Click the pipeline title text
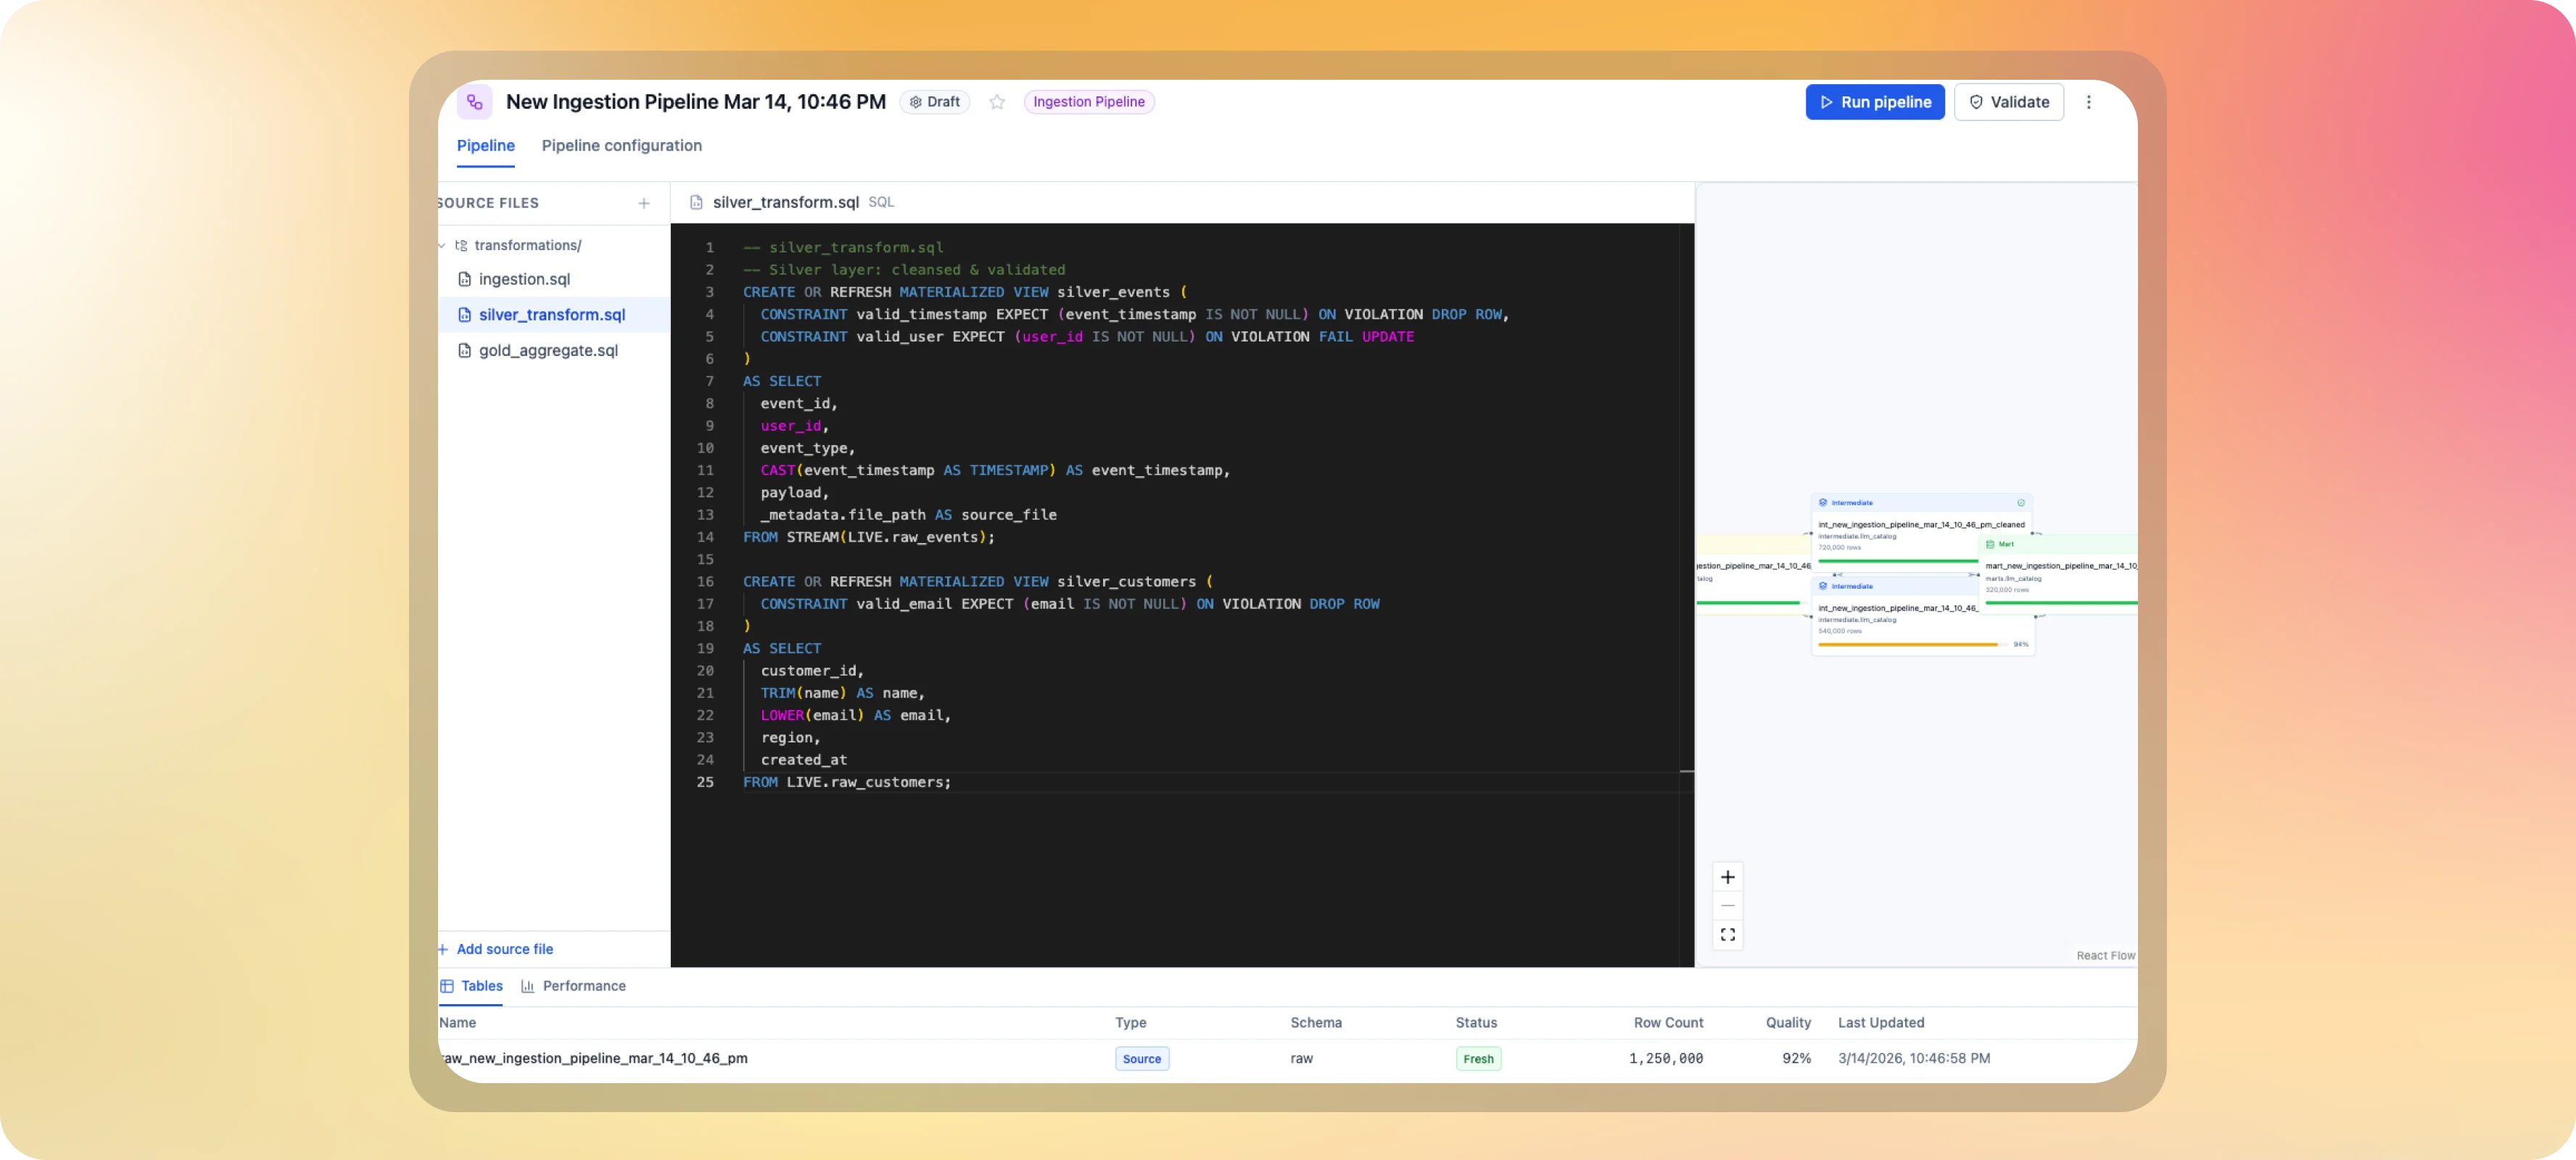 coord(695,102)
